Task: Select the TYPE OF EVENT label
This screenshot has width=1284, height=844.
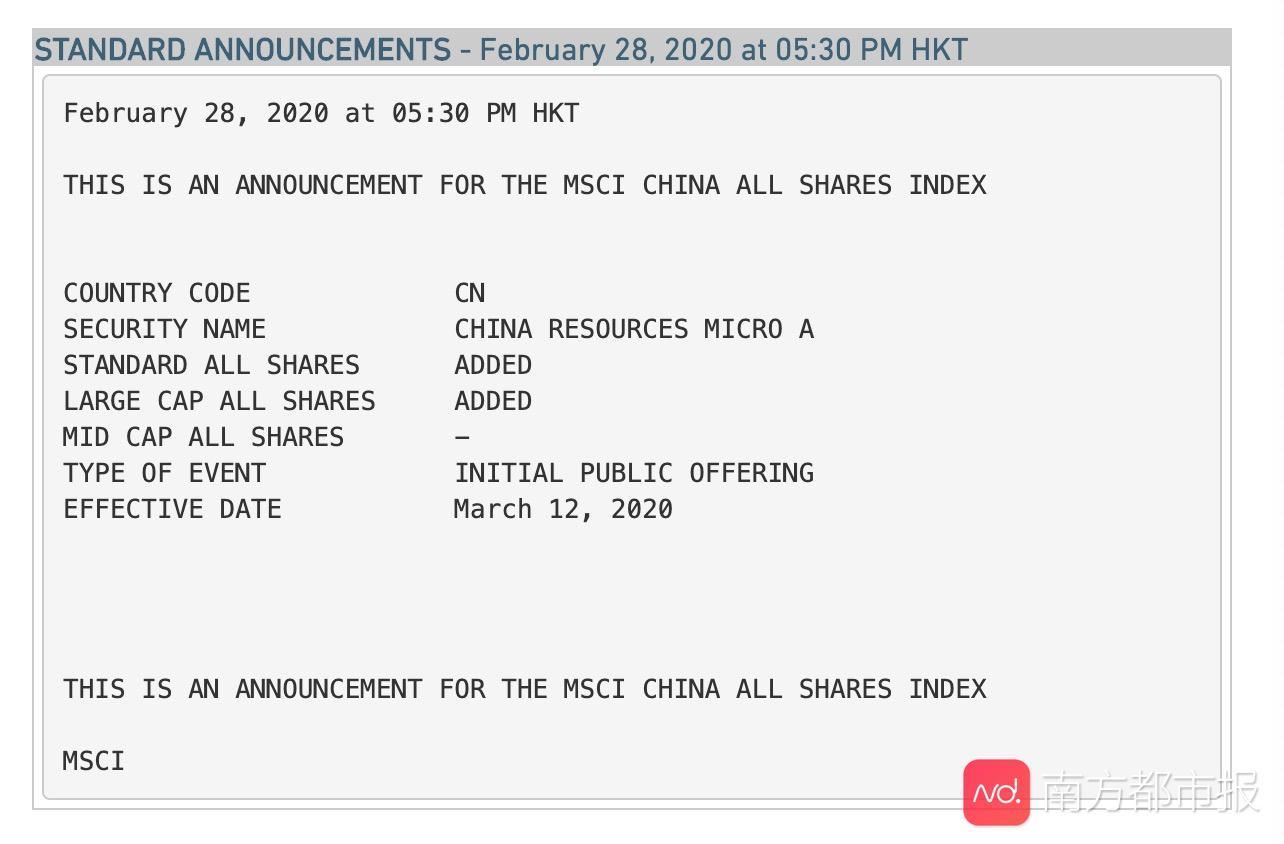Action: pos(165,473)
